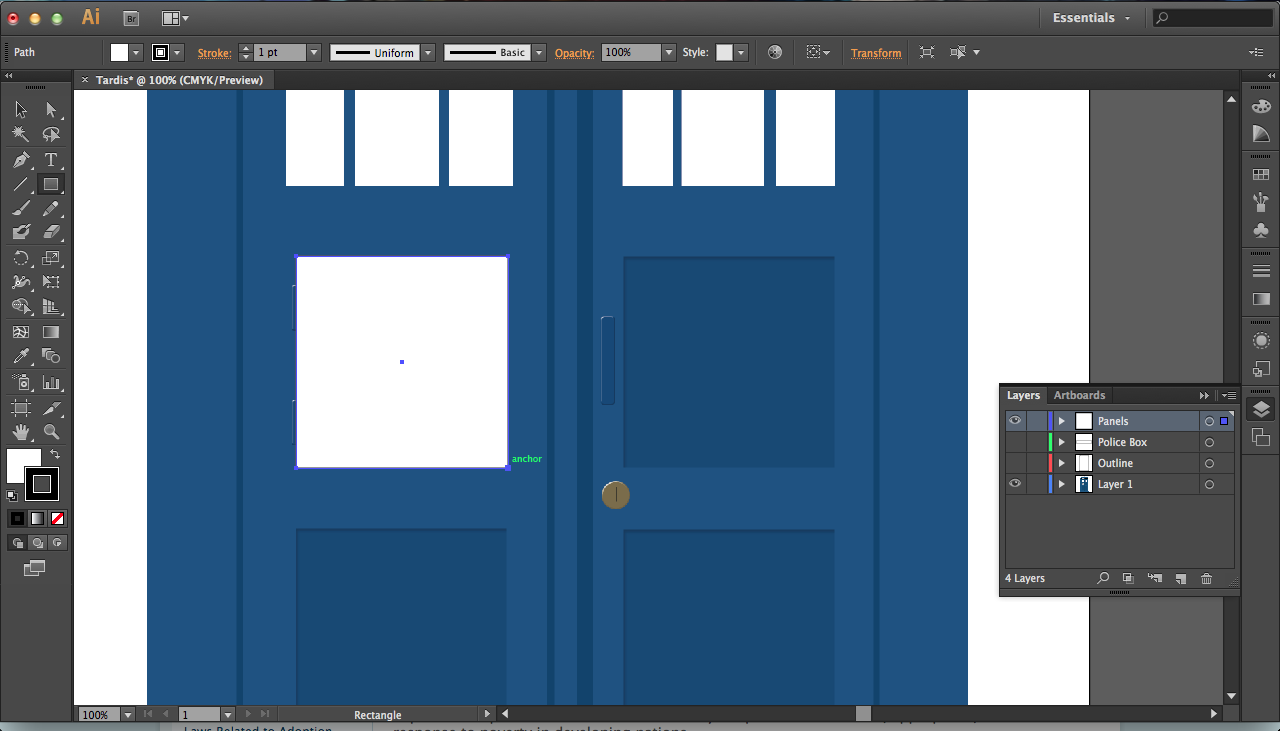Select the Gradient tool
Screen dimensions: 1280x731
click(52, 332)
